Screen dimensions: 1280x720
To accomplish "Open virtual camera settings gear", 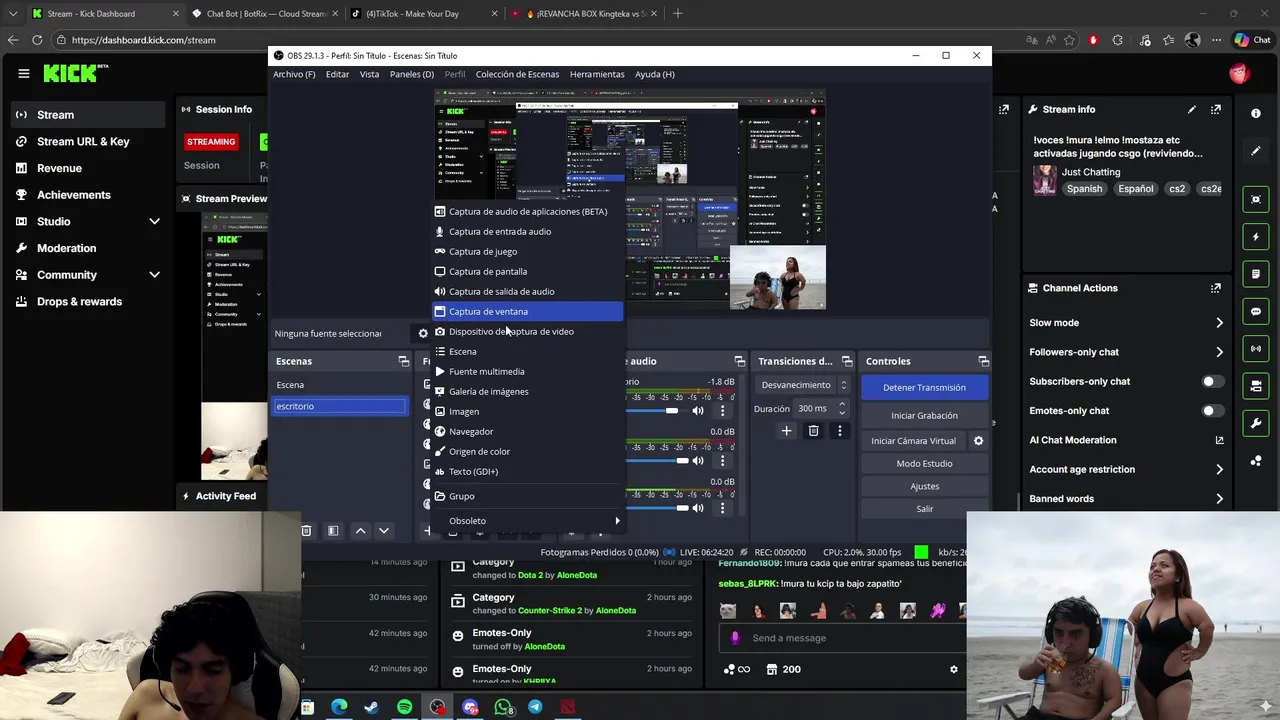I will 978,440.
